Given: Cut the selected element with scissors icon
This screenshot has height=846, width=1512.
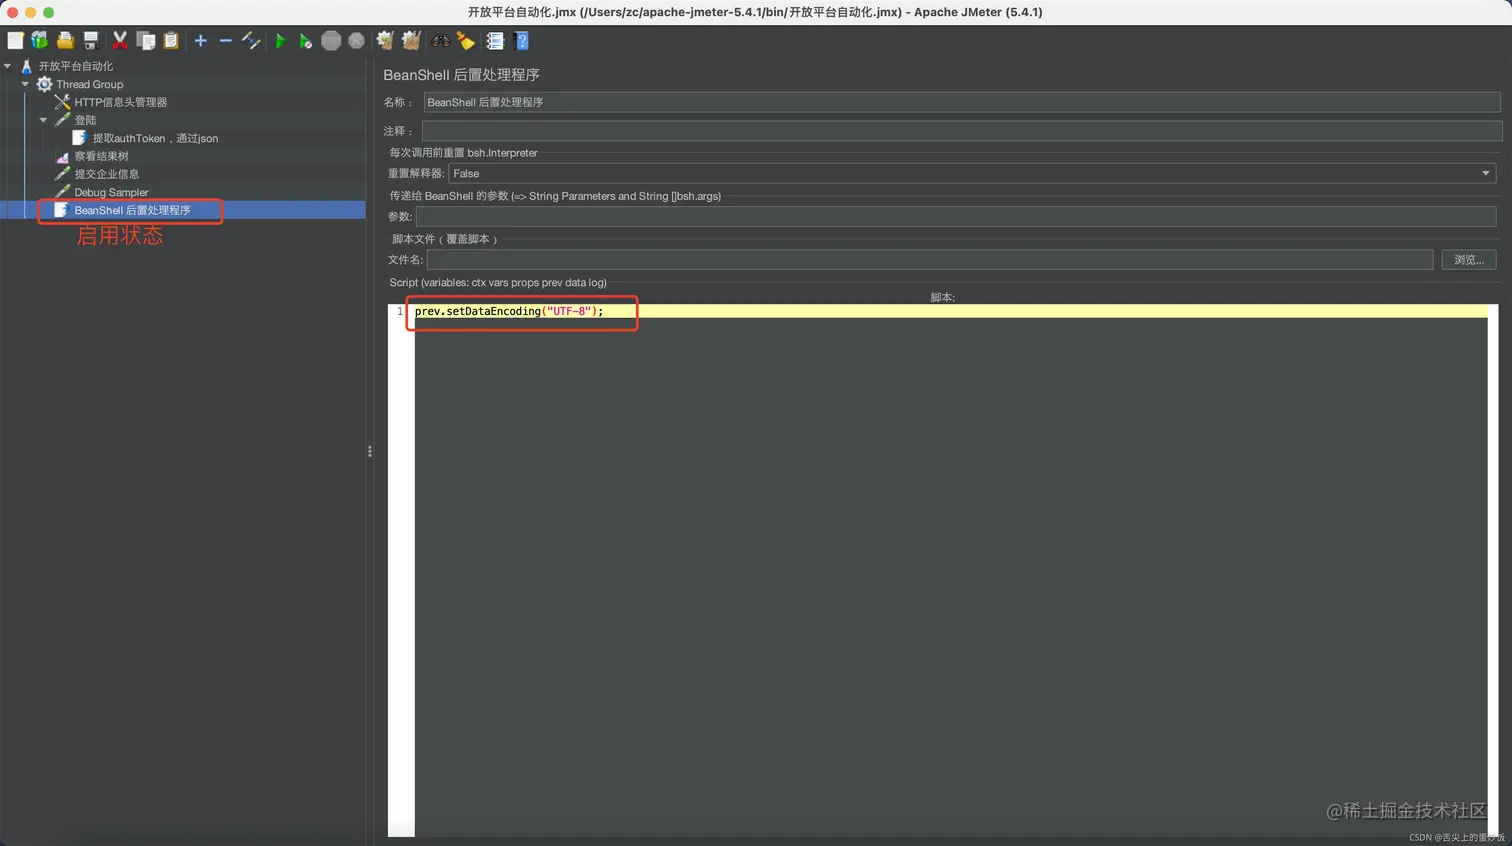Looking at the screenshot, I should tap(120, 41).
